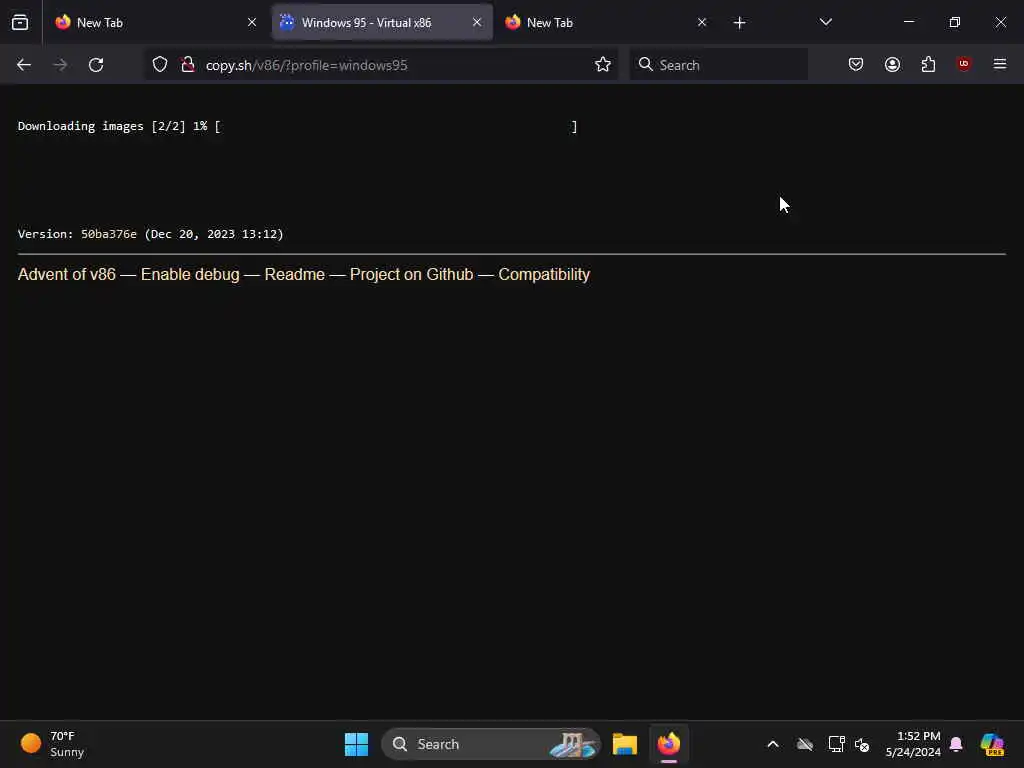Open the weather widget showing 70°F Sunny
Viewport: 1024px width, 768px height.
coord(53,744)
